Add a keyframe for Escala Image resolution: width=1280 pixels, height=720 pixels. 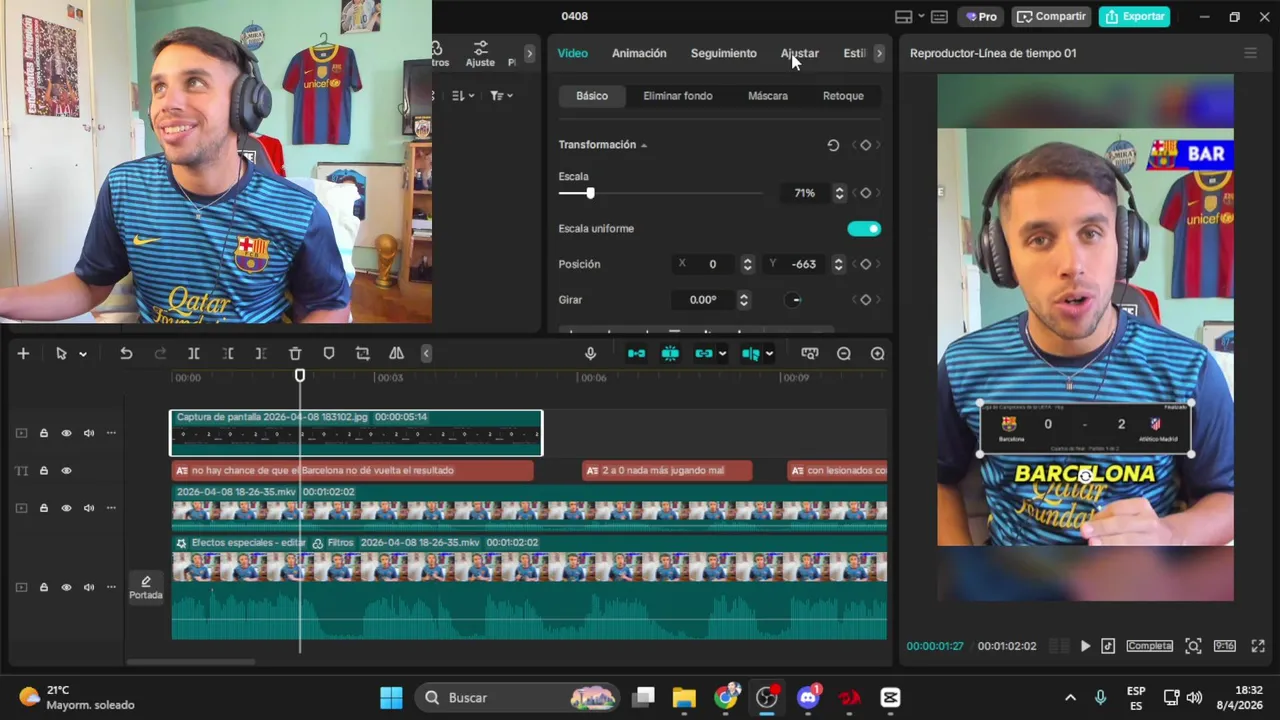[x=866, y=193]
